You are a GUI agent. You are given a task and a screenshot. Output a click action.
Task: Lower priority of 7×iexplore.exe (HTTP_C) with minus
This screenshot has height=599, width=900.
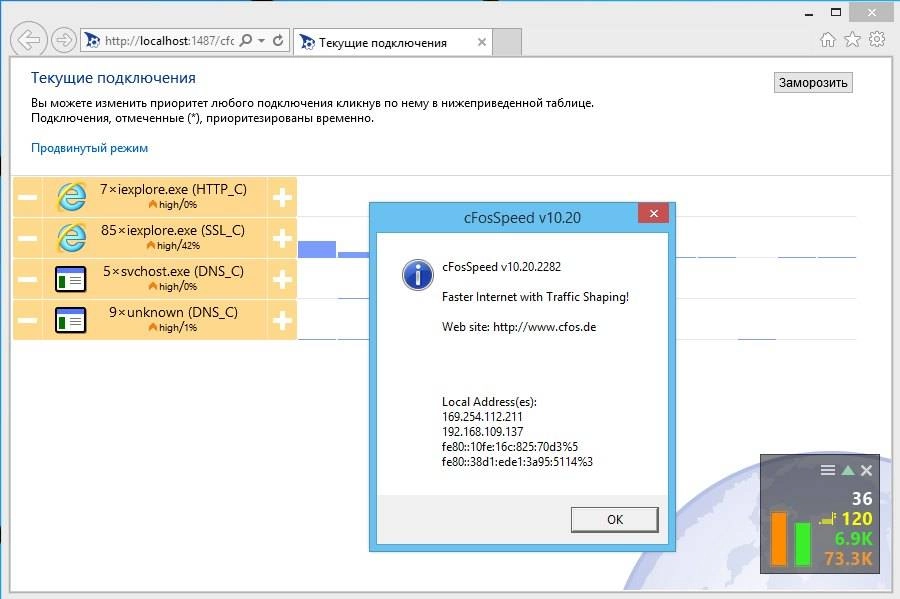27,197
